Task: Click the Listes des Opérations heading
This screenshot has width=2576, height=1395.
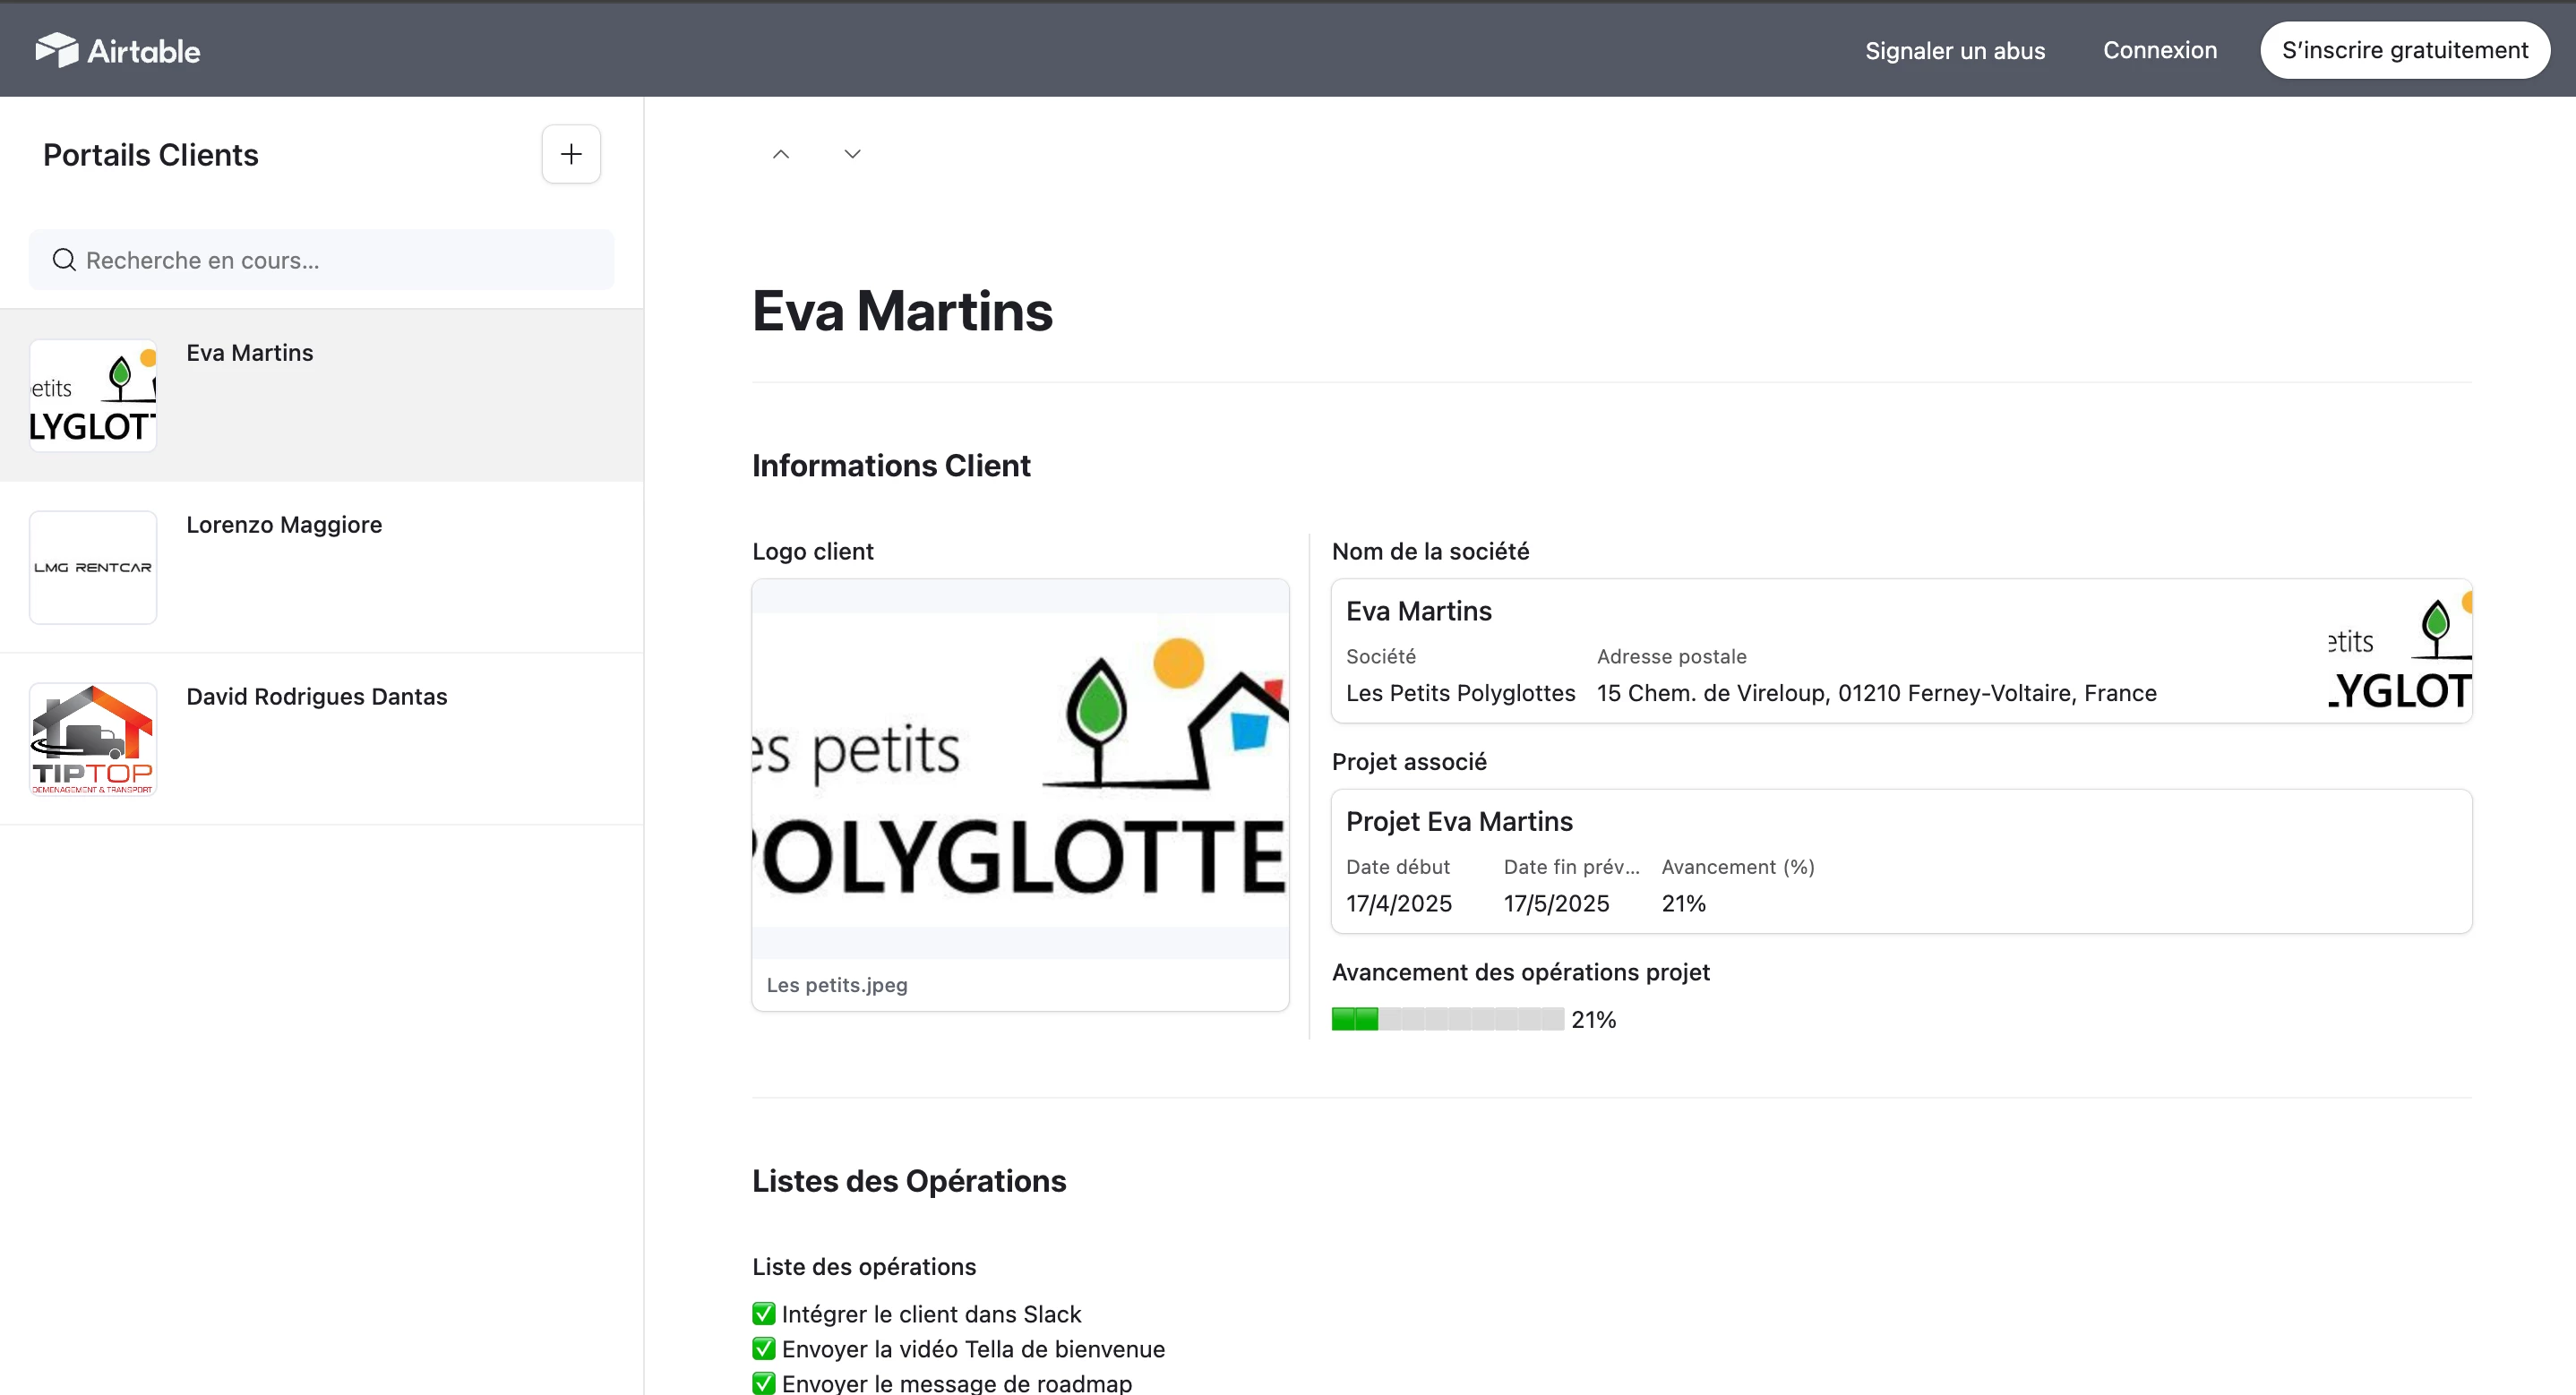Action: tap(909, 1181)
